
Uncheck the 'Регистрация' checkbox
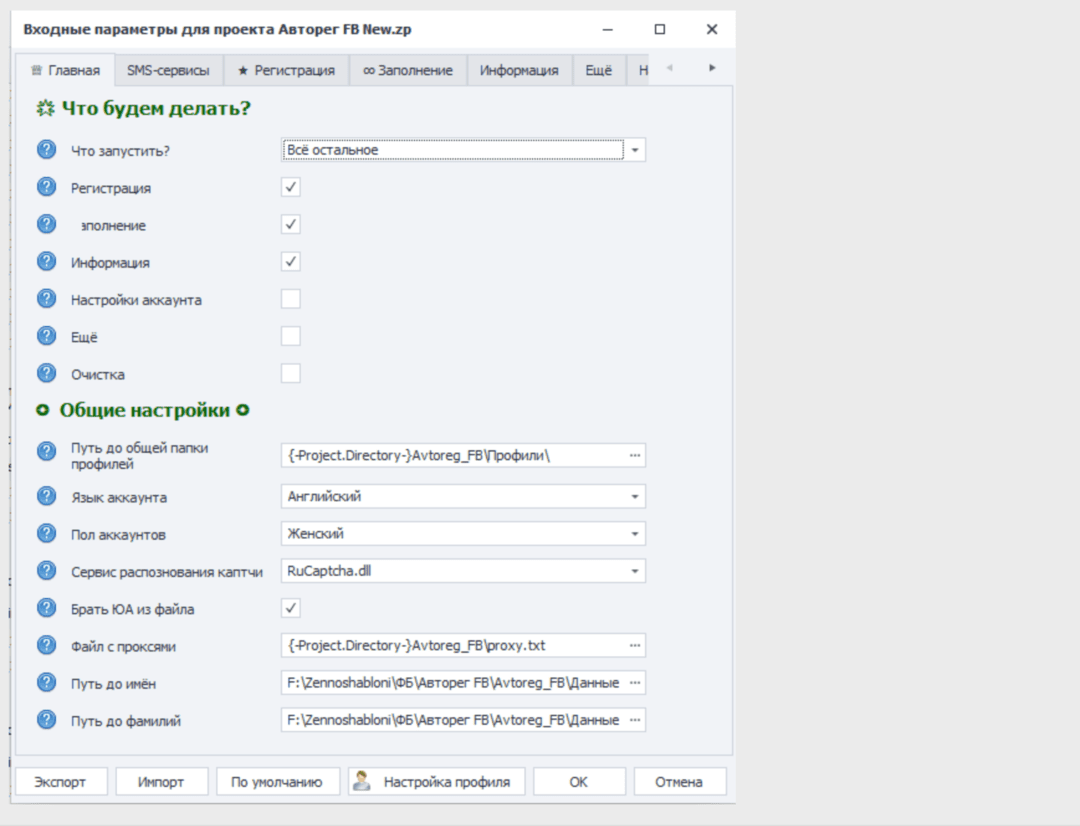(x=291, y=187)
